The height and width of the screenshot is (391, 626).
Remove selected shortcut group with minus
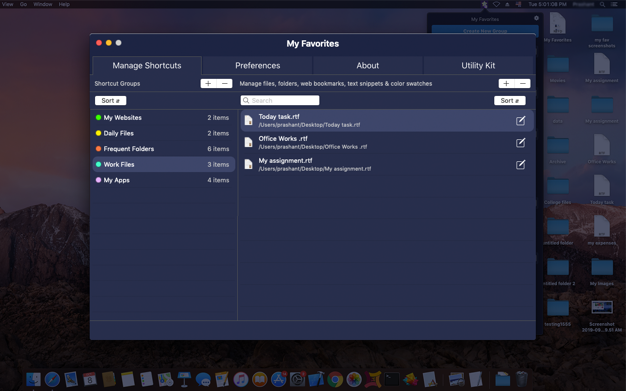click(x=224, y=83)
